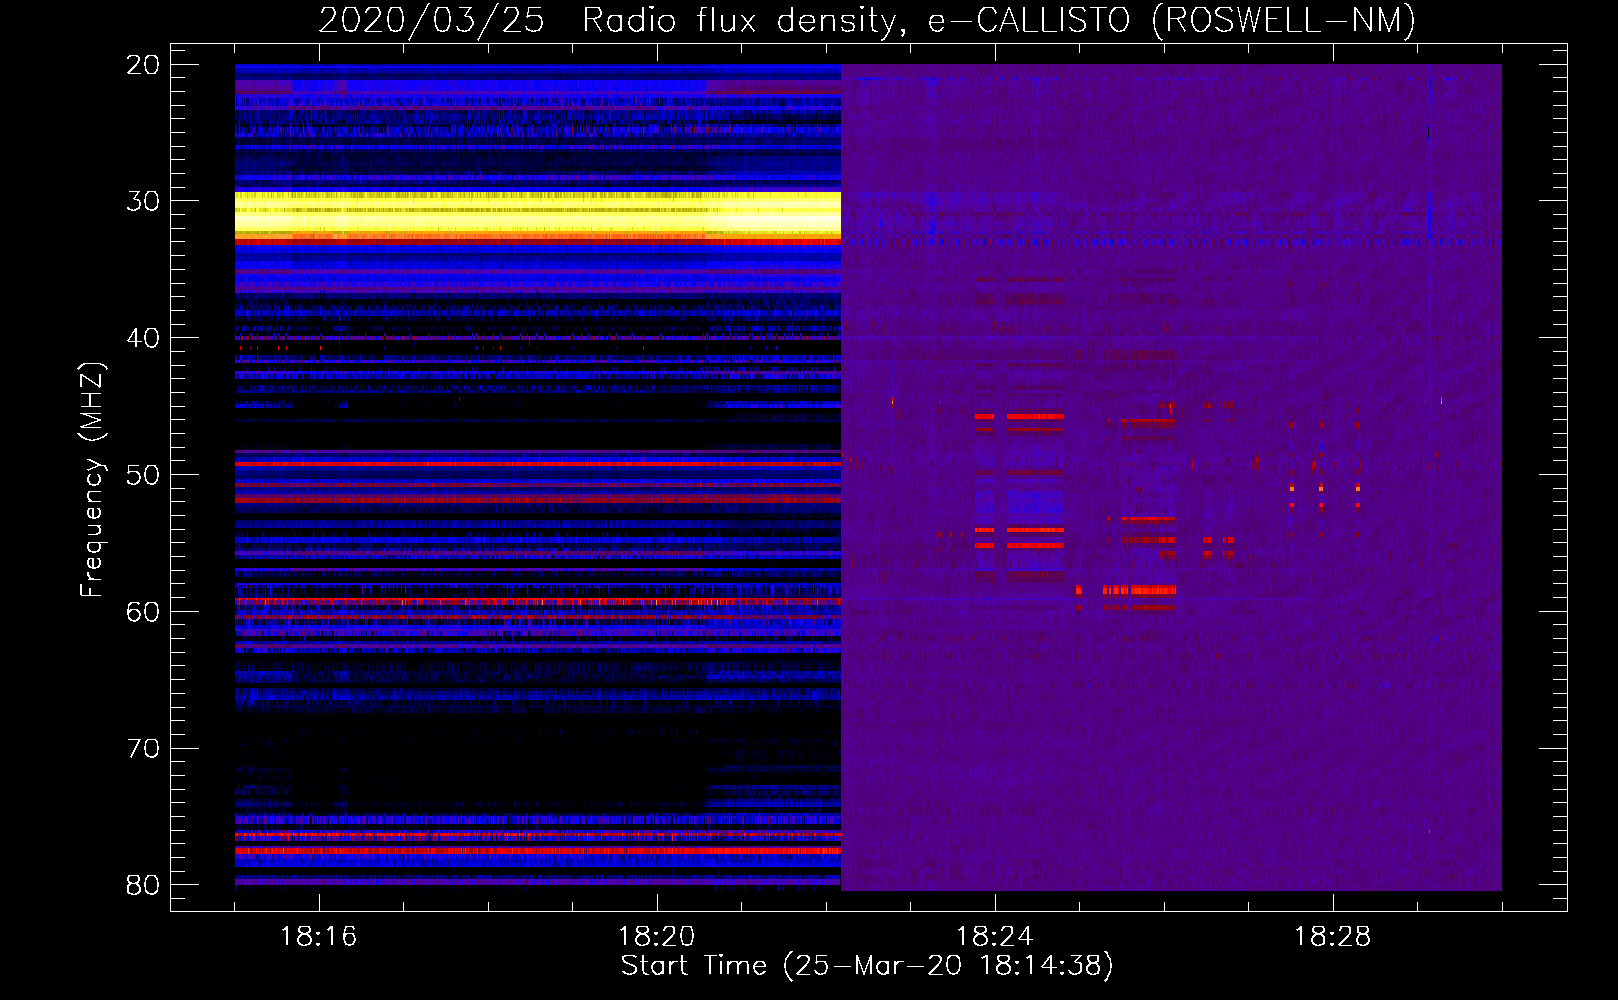This screenshot has width=1618, height=1000.
Task: Click the frequency tick label "20"
Action: pyautogui.click(x=143, y=65)
